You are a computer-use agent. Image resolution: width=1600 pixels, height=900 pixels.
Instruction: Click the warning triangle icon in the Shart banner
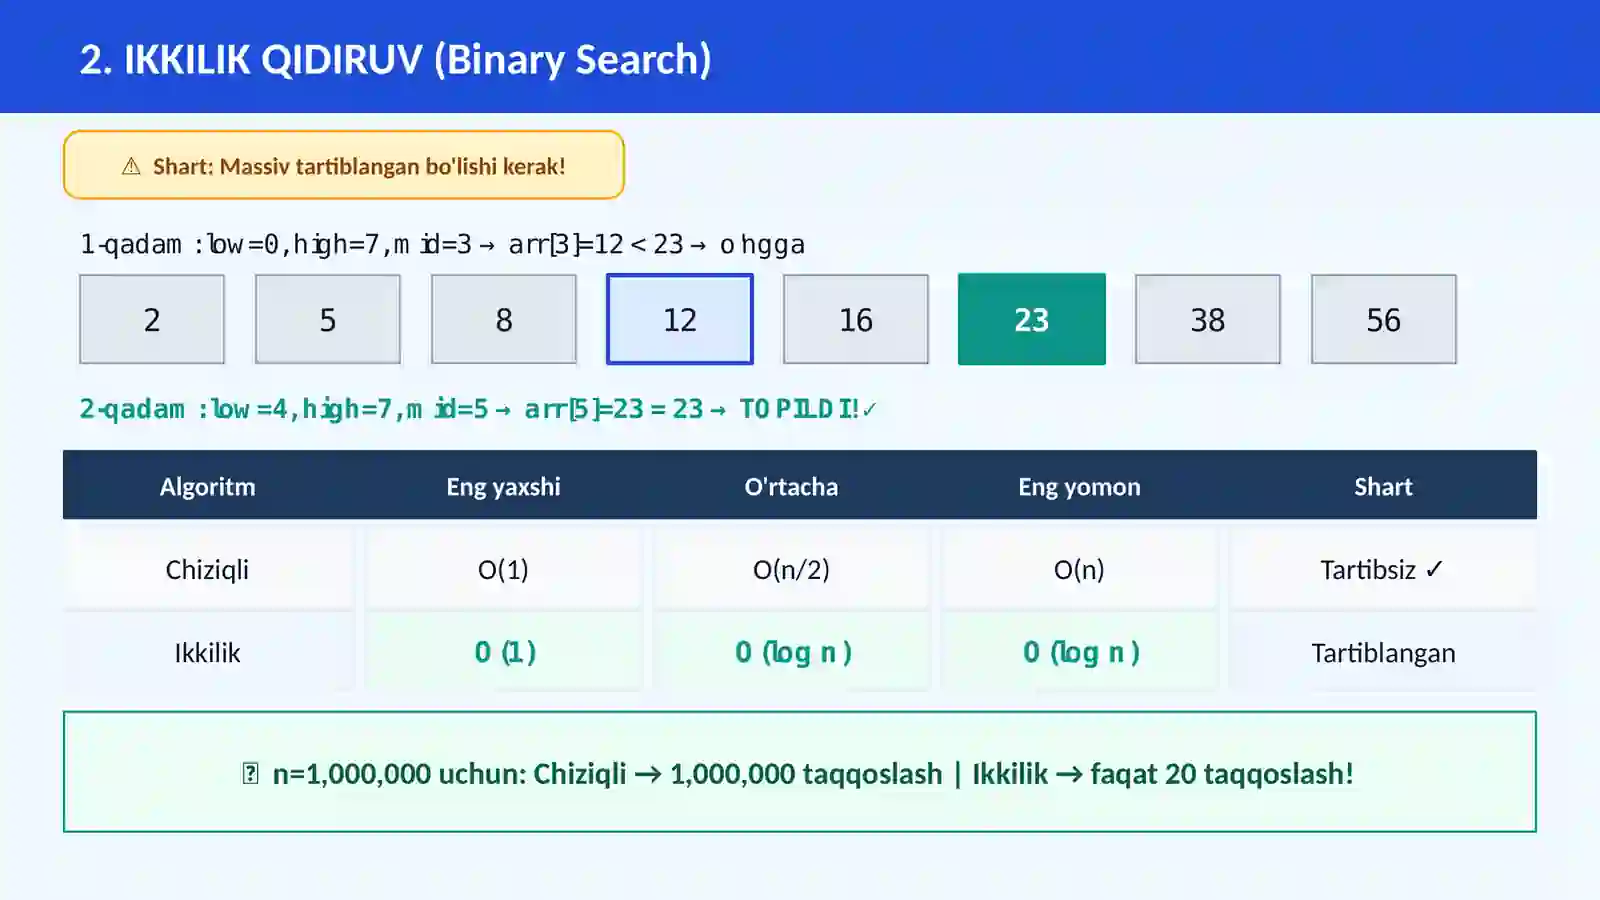tap(131, 166)
